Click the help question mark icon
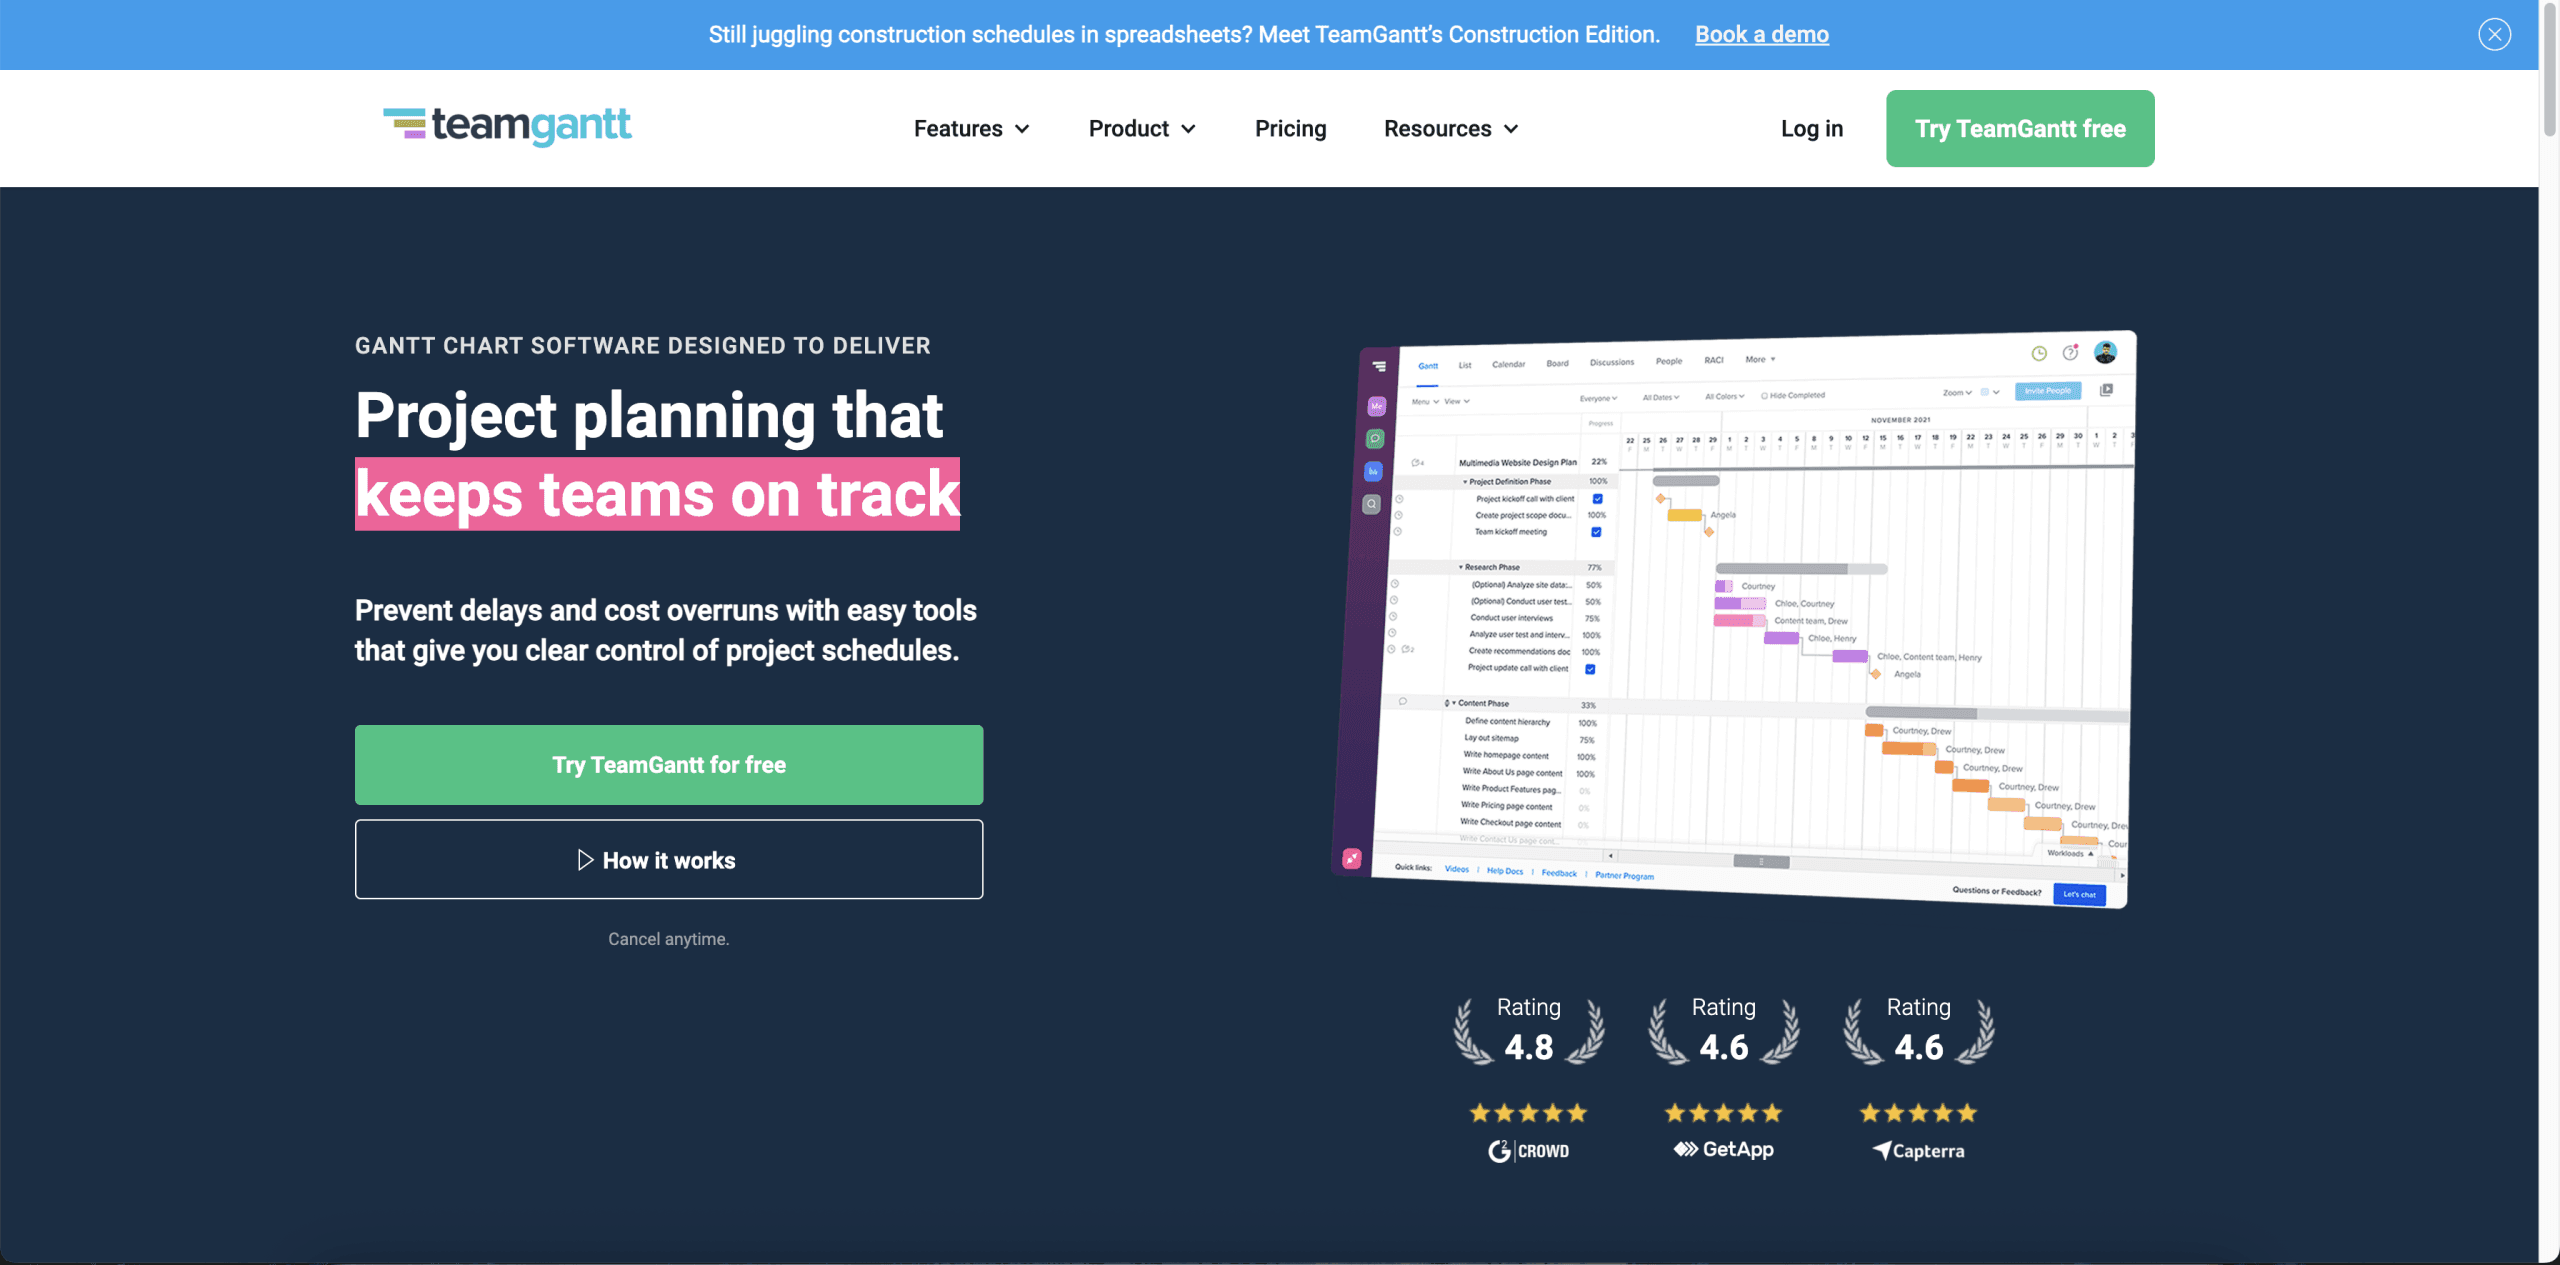This screenshot has height=1265, width=2560. 2070,352
